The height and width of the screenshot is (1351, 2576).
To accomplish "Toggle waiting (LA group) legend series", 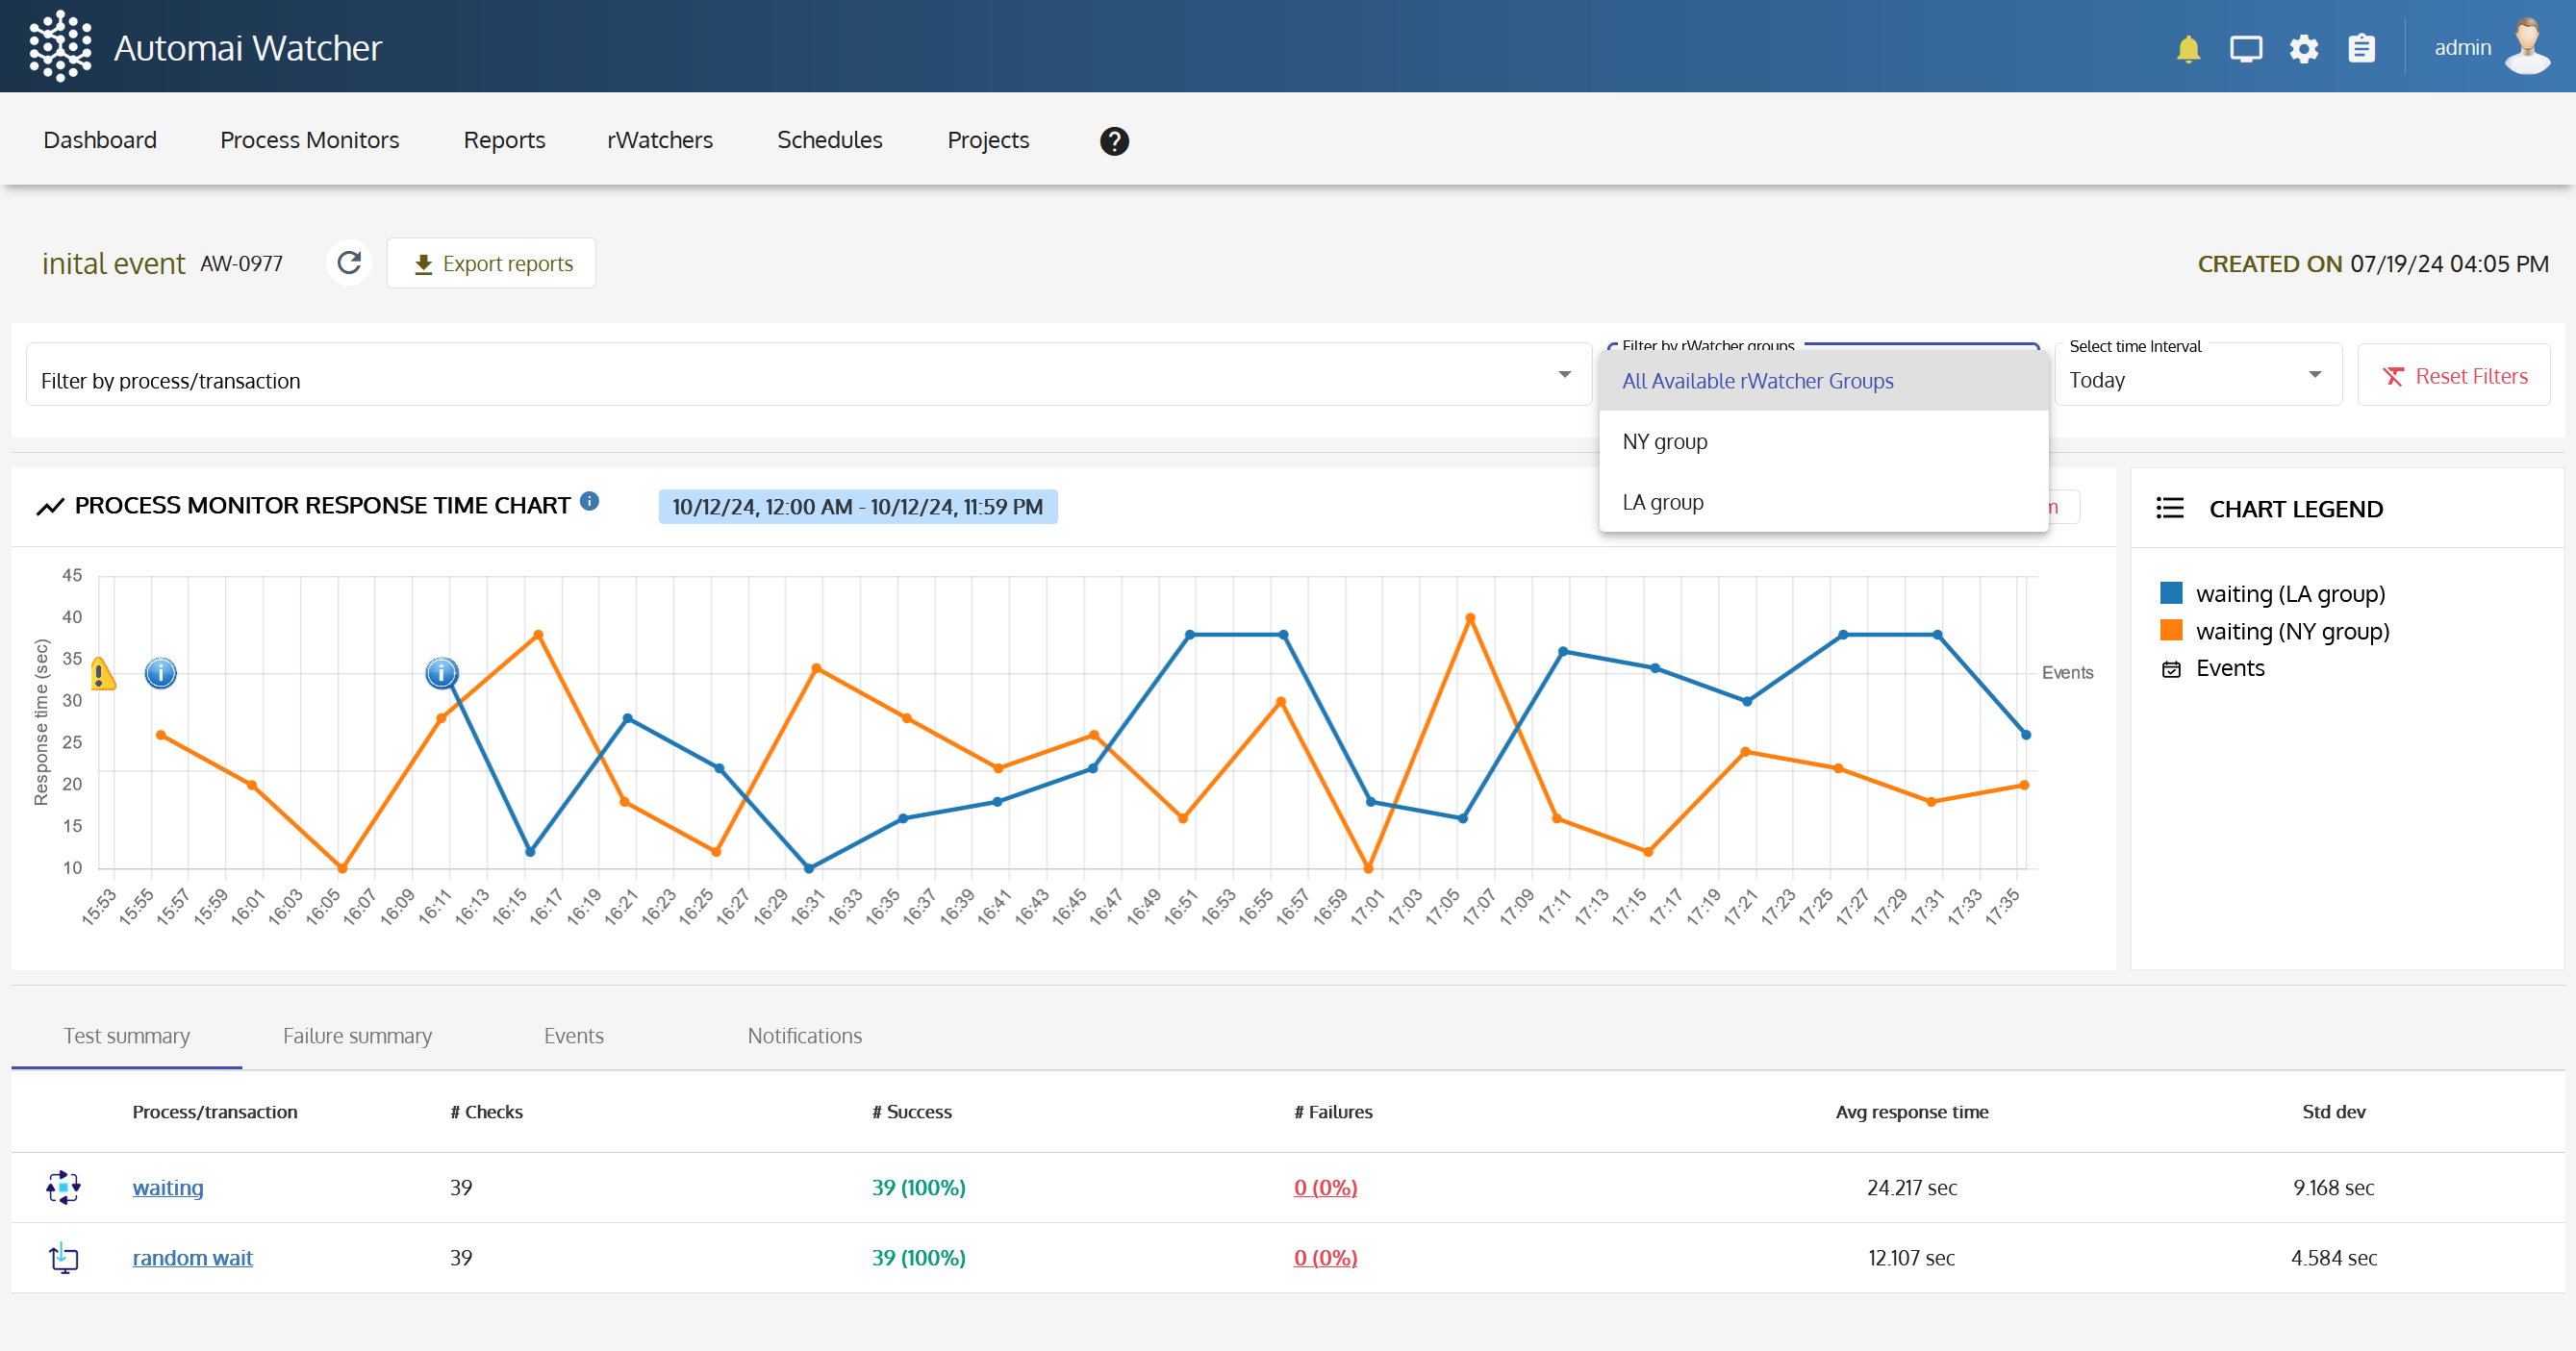I will coord(2272,594).
